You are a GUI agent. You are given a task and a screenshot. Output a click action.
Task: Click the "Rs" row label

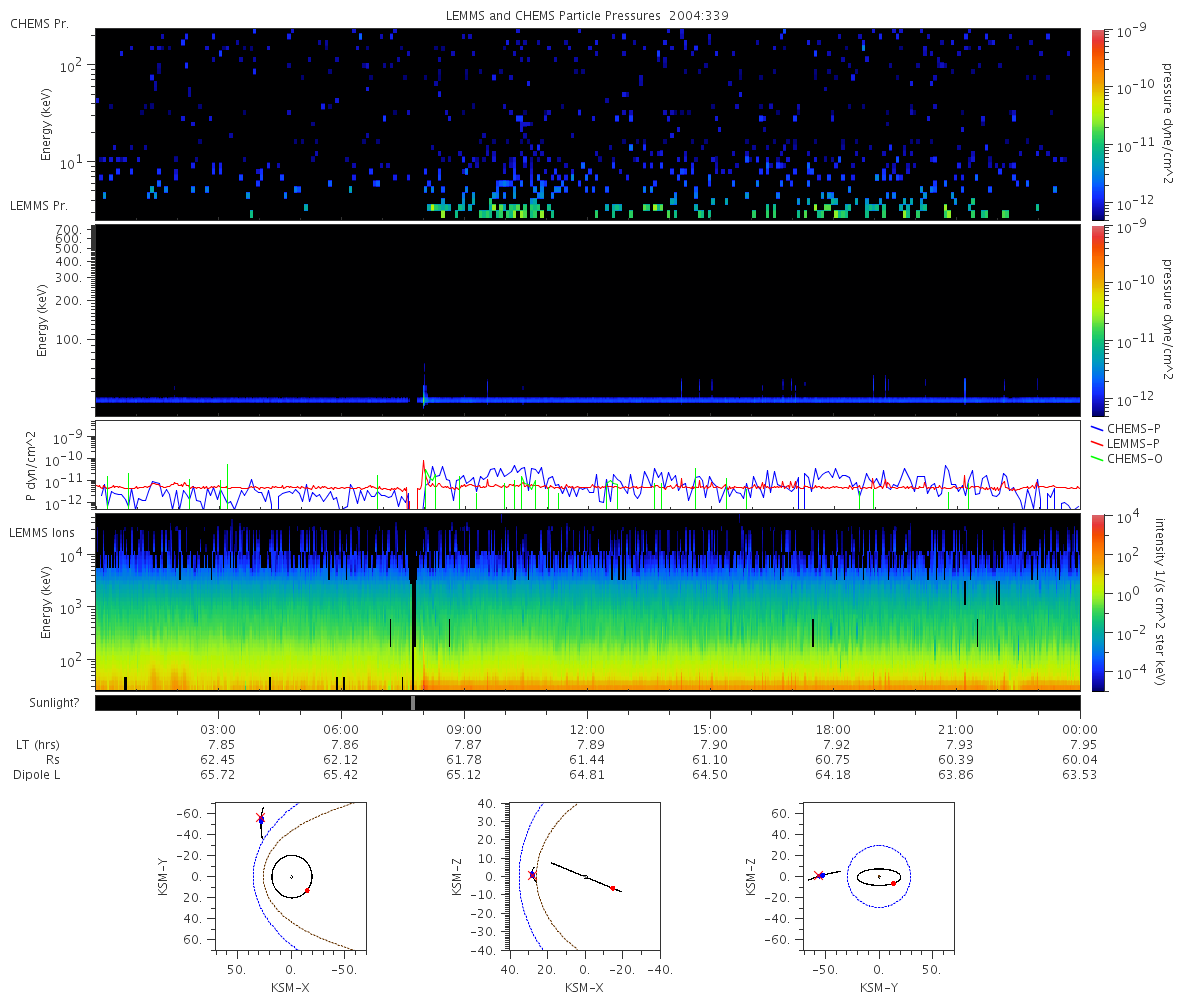coord(52,760)
